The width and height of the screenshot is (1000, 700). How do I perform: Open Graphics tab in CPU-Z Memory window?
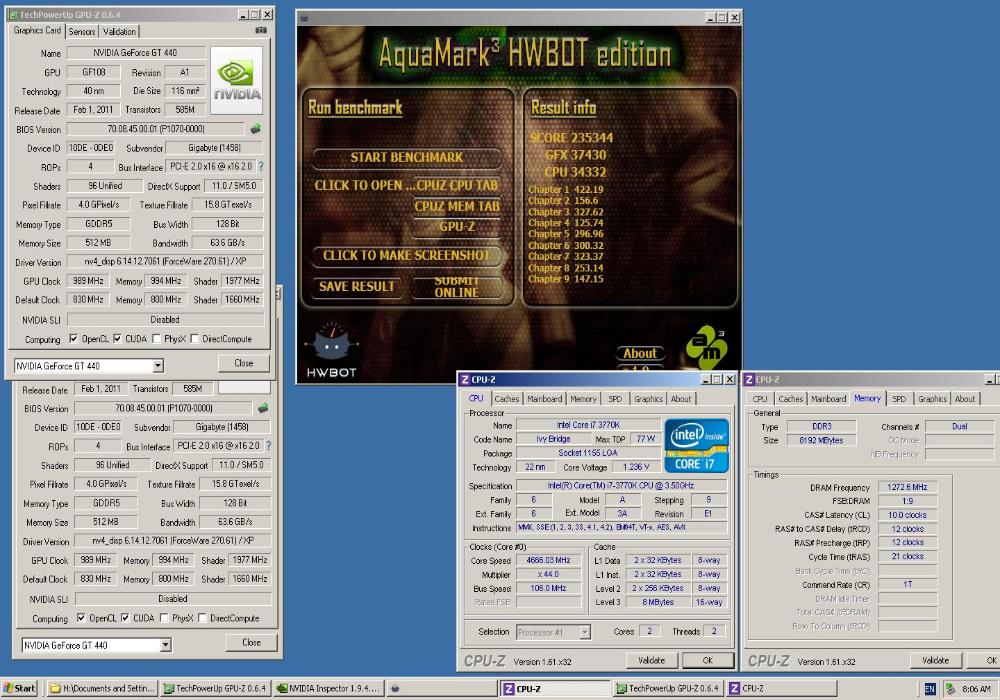coord(932,399)
